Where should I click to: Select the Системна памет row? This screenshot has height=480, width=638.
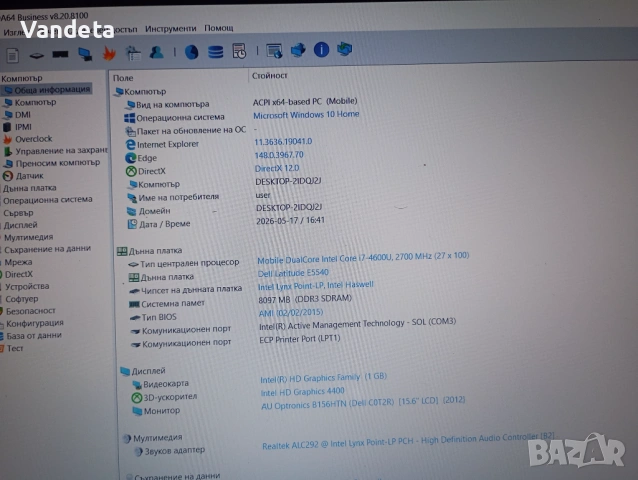click(x=167, y=303)
